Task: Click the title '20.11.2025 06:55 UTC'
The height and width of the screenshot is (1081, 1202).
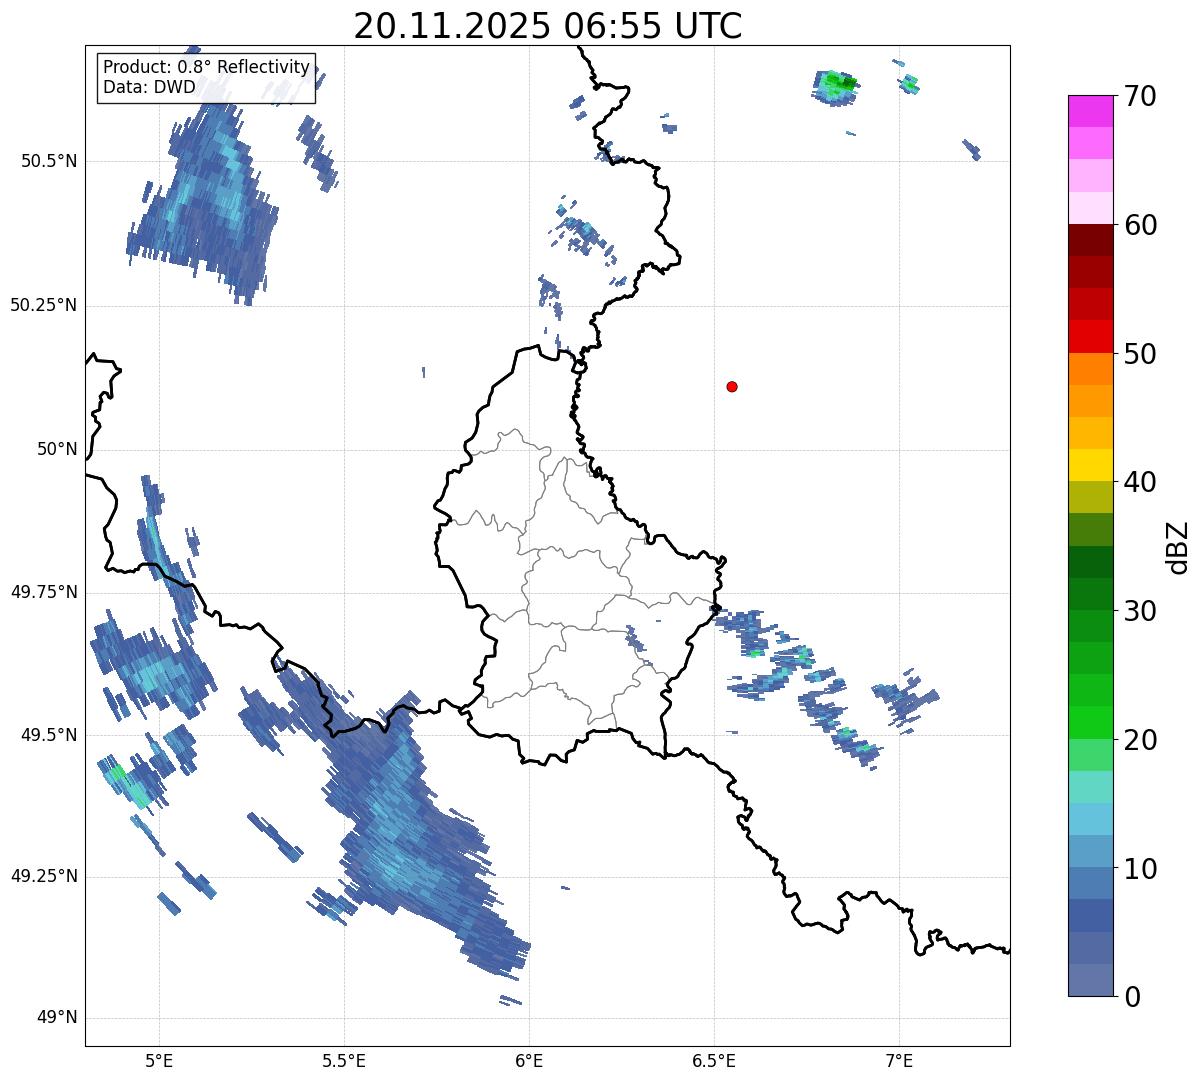Action: click(548, 26)
